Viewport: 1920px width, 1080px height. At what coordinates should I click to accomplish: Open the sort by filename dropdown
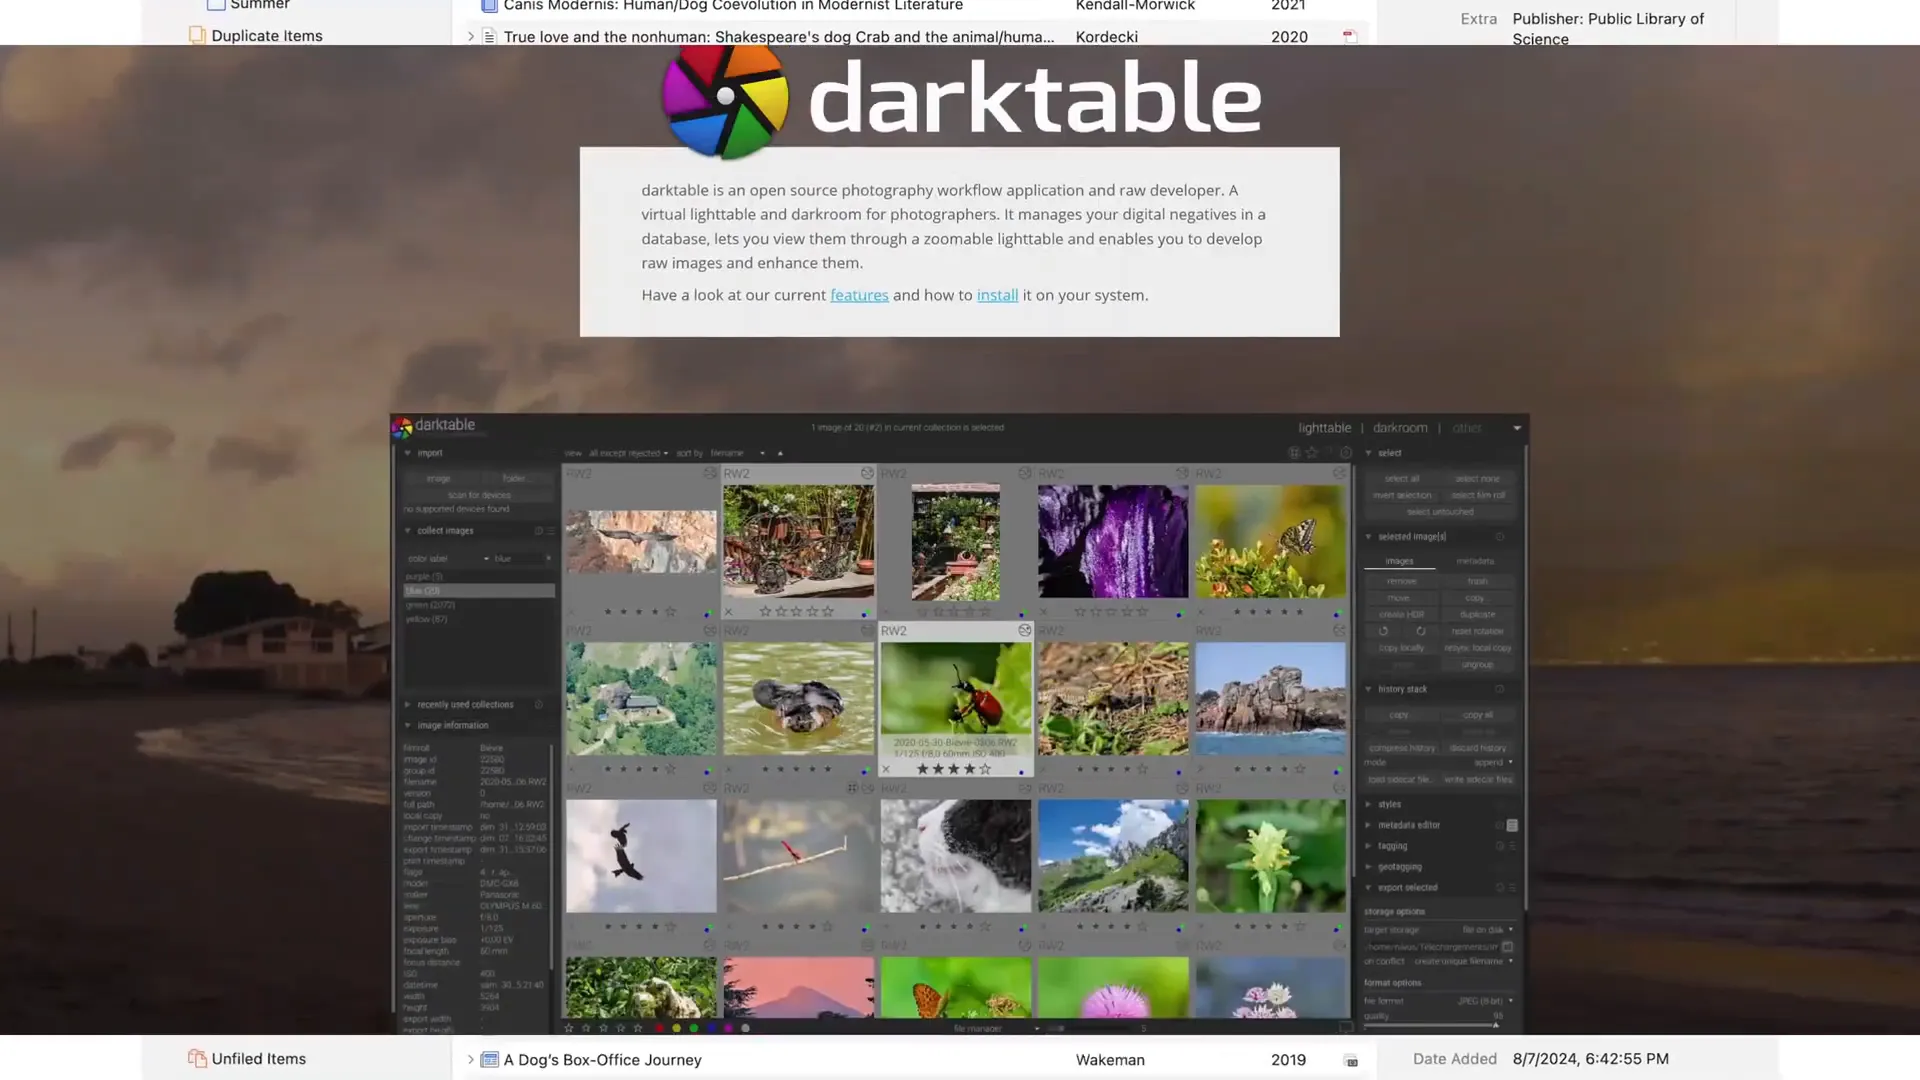738,453
